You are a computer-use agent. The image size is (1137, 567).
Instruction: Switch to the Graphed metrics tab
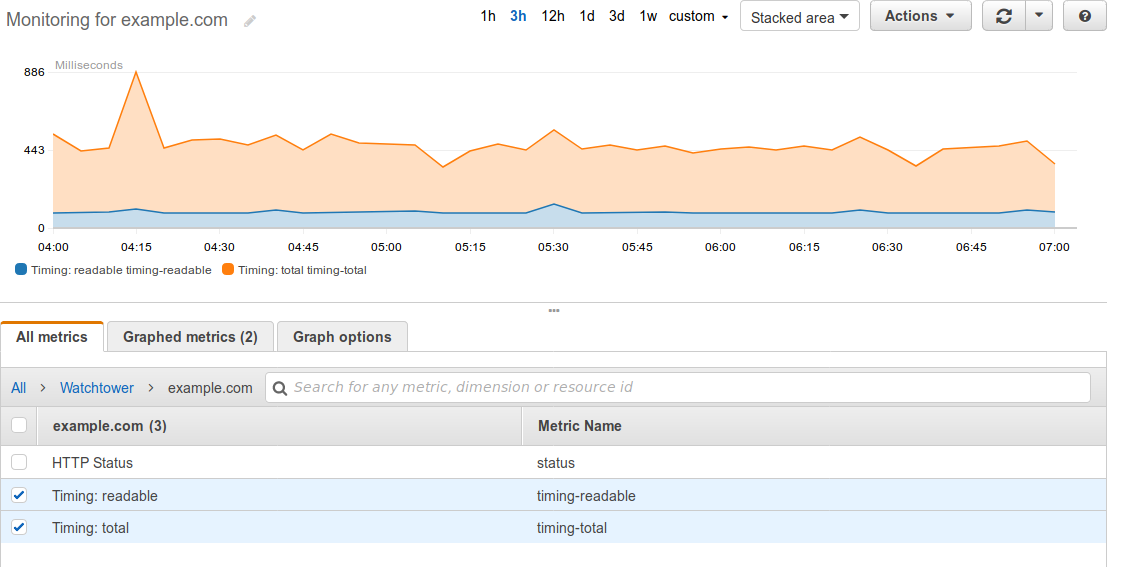point(191,336)
